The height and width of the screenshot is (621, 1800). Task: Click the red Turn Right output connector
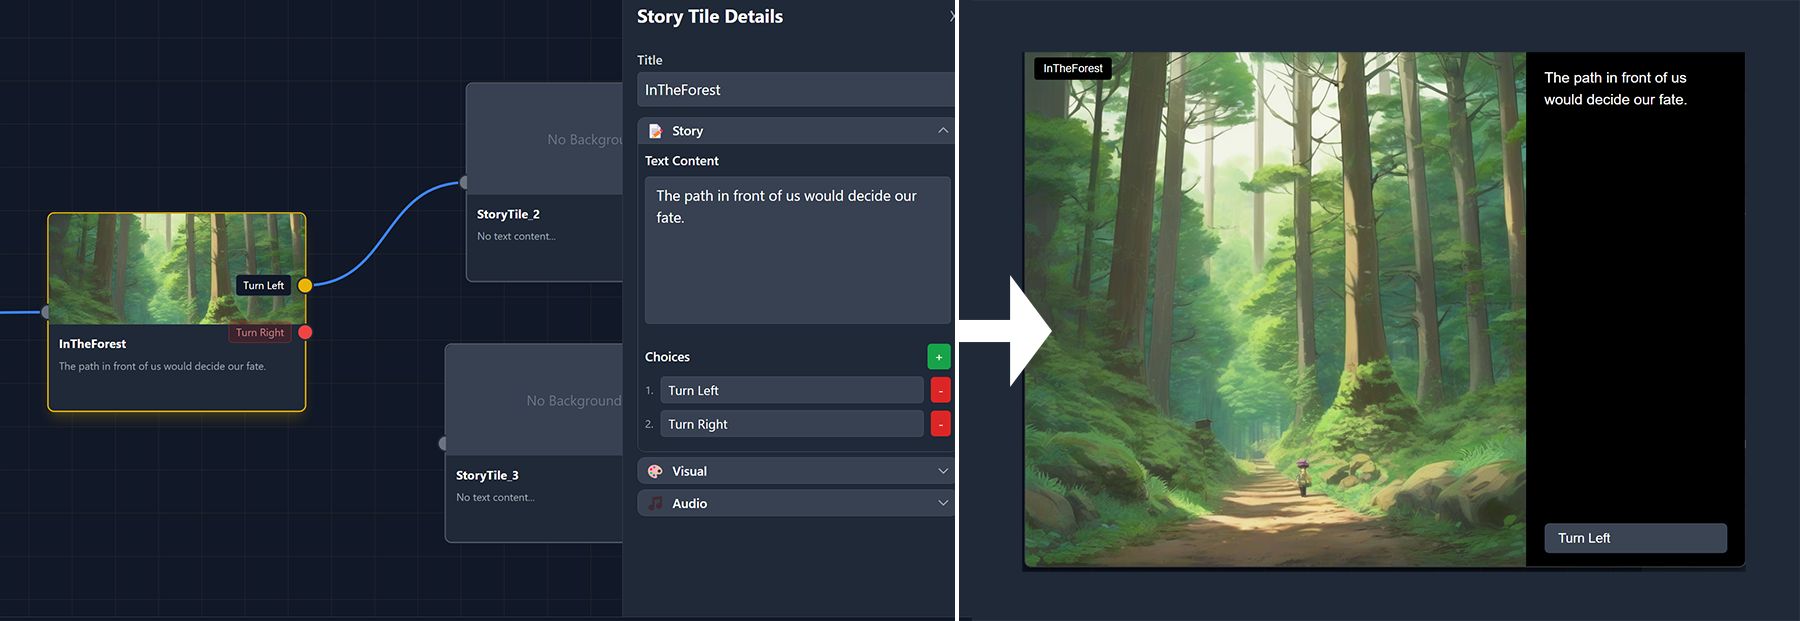[x=305, y=332]
